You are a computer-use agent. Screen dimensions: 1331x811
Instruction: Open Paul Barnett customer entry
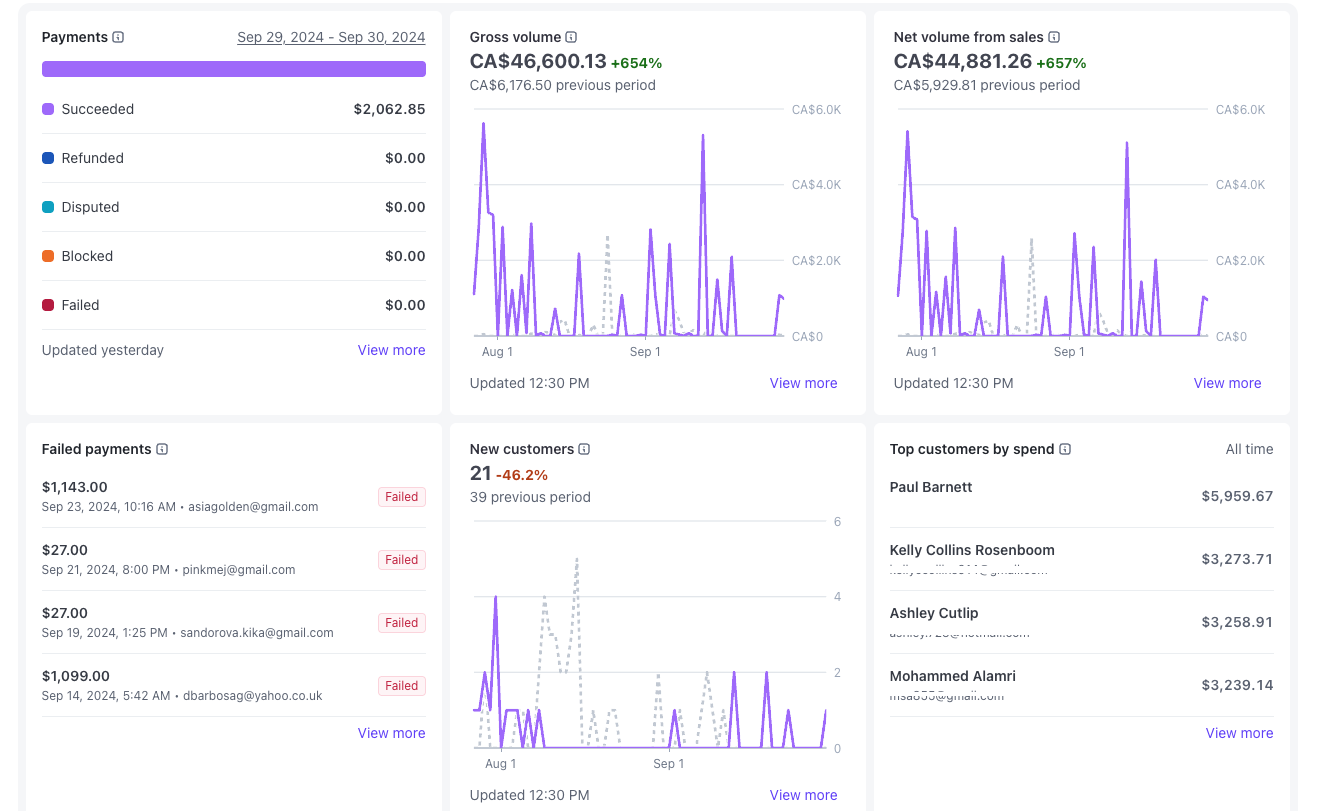pos(931,487)
